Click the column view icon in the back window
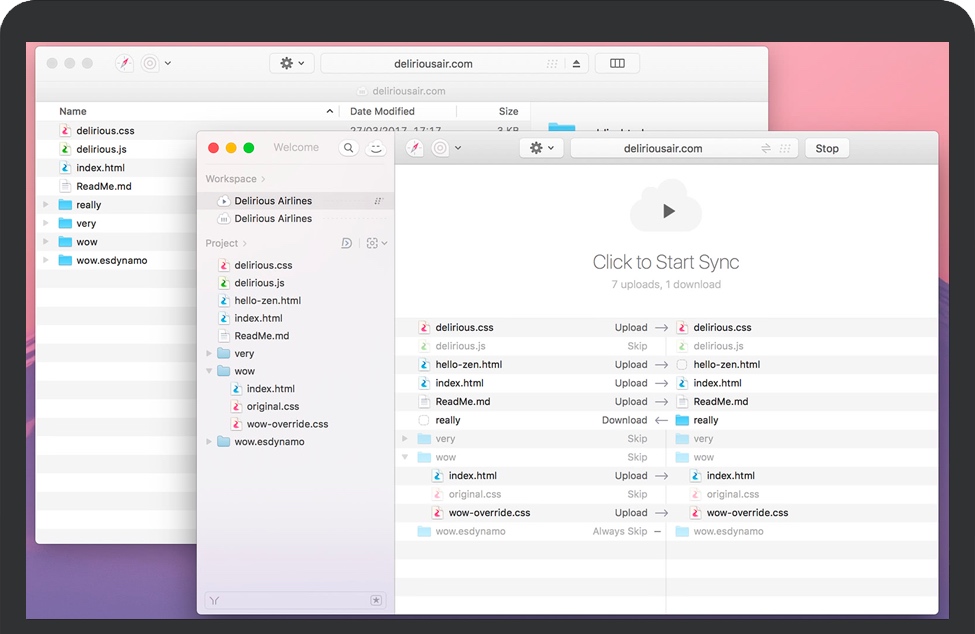 617,64
